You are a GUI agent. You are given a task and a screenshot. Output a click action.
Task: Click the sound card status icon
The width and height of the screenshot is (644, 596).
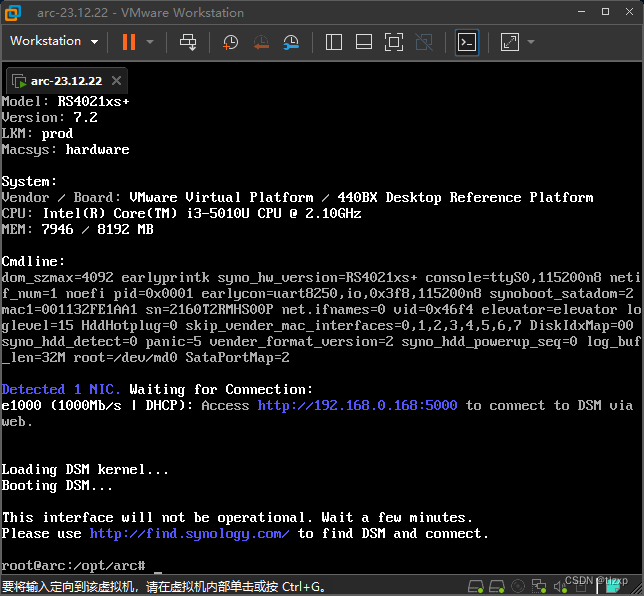pos(560,587)
